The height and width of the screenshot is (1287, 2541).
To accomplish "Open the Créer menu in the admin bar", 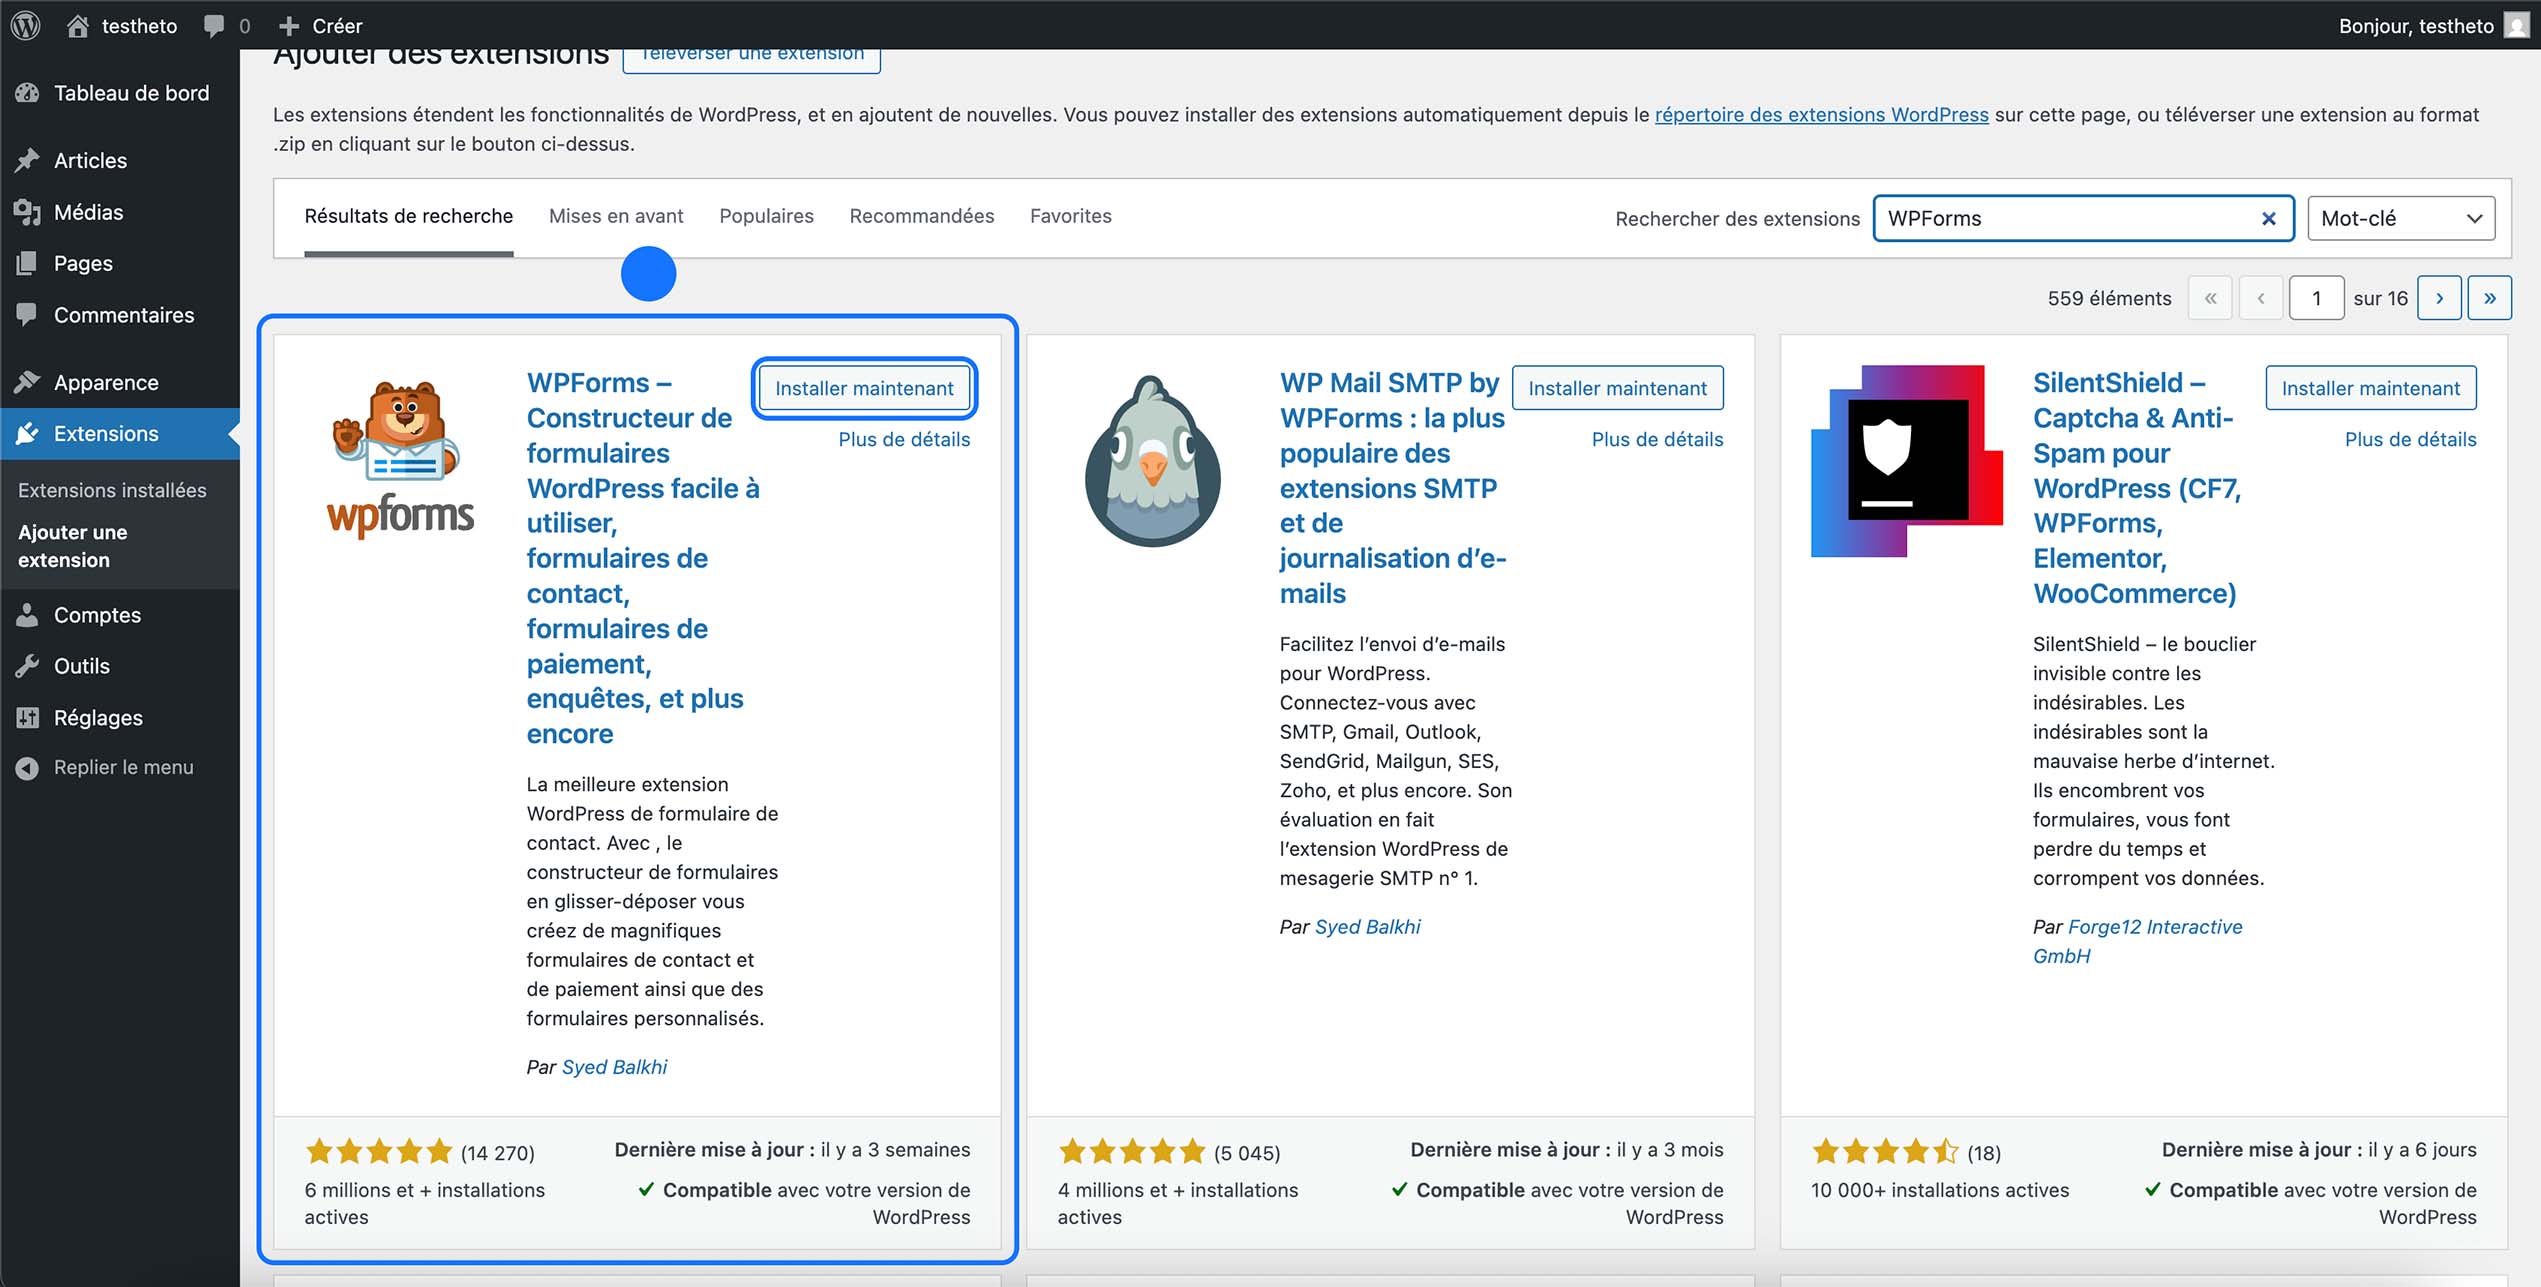I will point(320,25).
